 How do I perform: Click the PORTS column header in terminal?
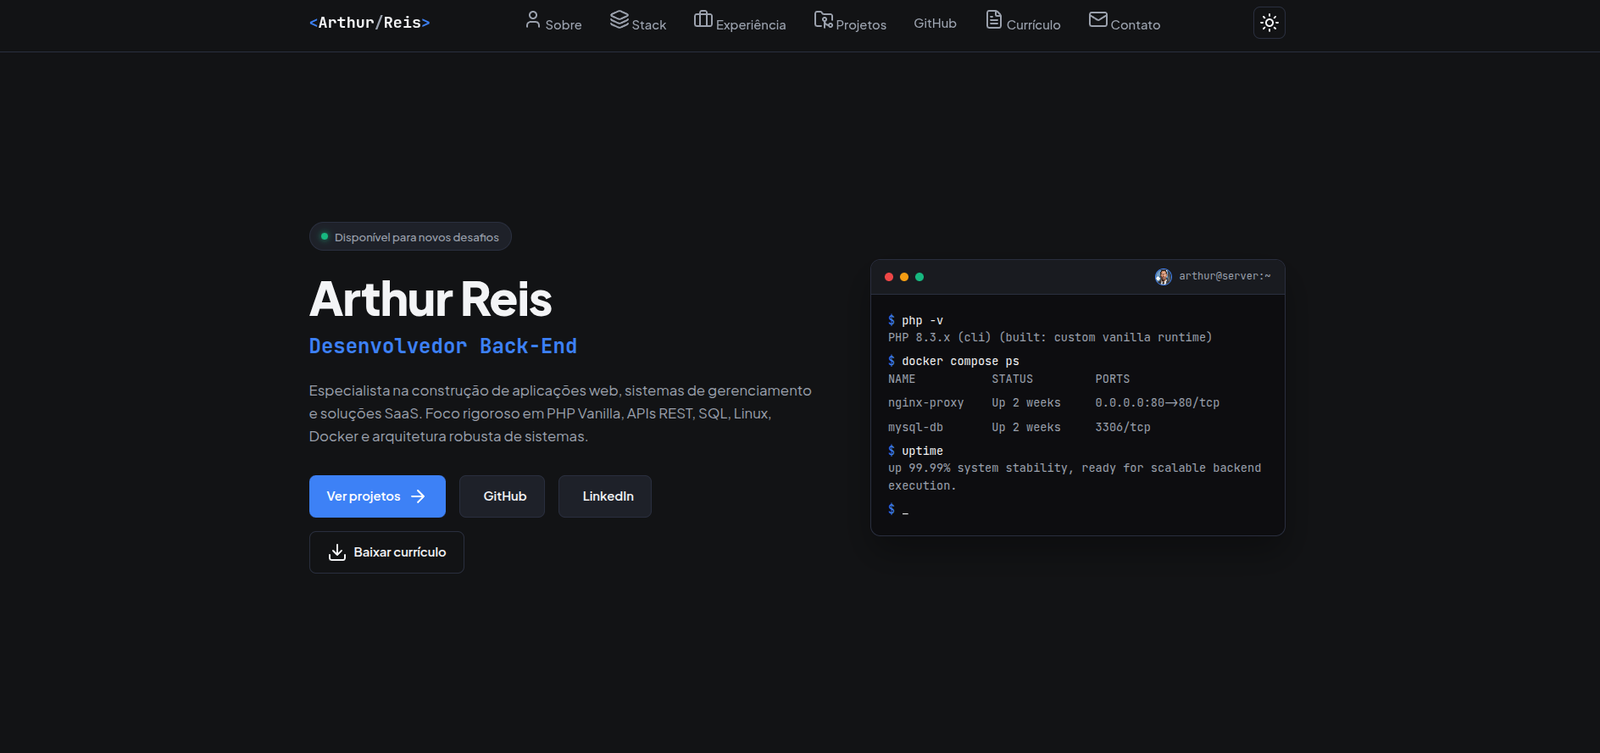[x=1112, y=379]
